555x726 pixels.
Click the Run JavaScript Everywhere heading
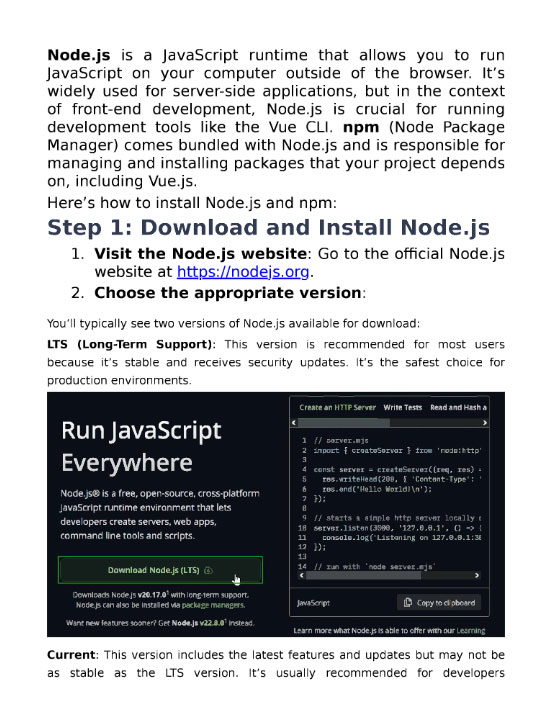point(142,446)
